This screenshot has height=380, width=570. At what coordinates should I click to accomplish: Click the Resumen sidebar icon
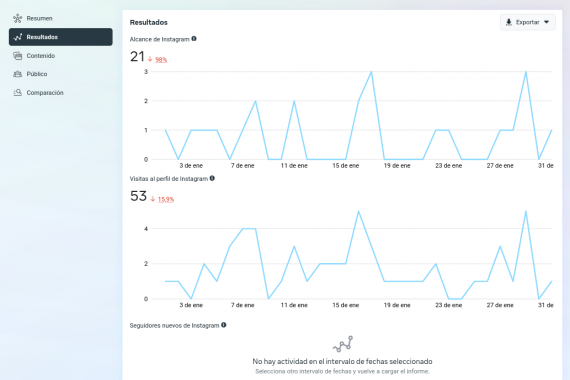(17, 18)
